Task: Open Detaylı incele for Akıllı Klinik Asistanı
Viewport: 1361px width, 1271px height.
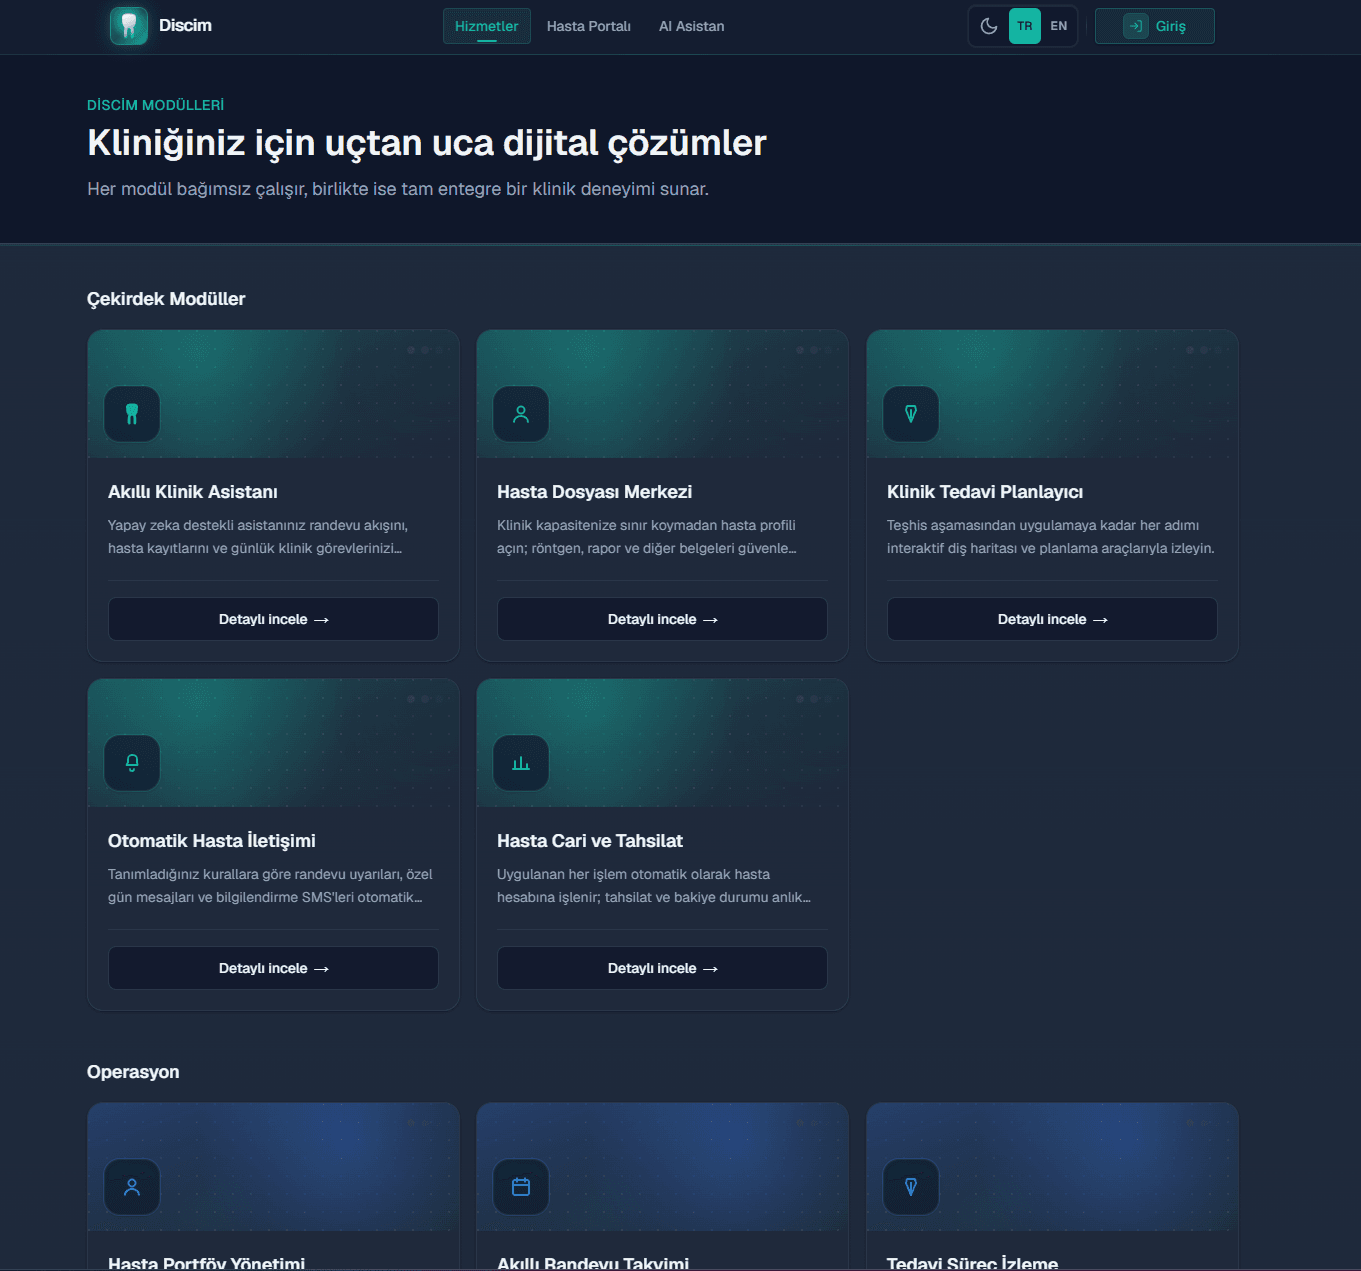Action: 273,619
